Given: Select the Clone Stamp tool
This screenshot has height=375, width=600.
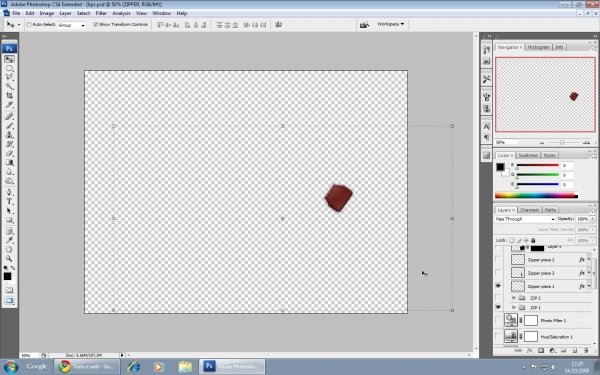Looking at the screenshot, I should pos(10,135).
